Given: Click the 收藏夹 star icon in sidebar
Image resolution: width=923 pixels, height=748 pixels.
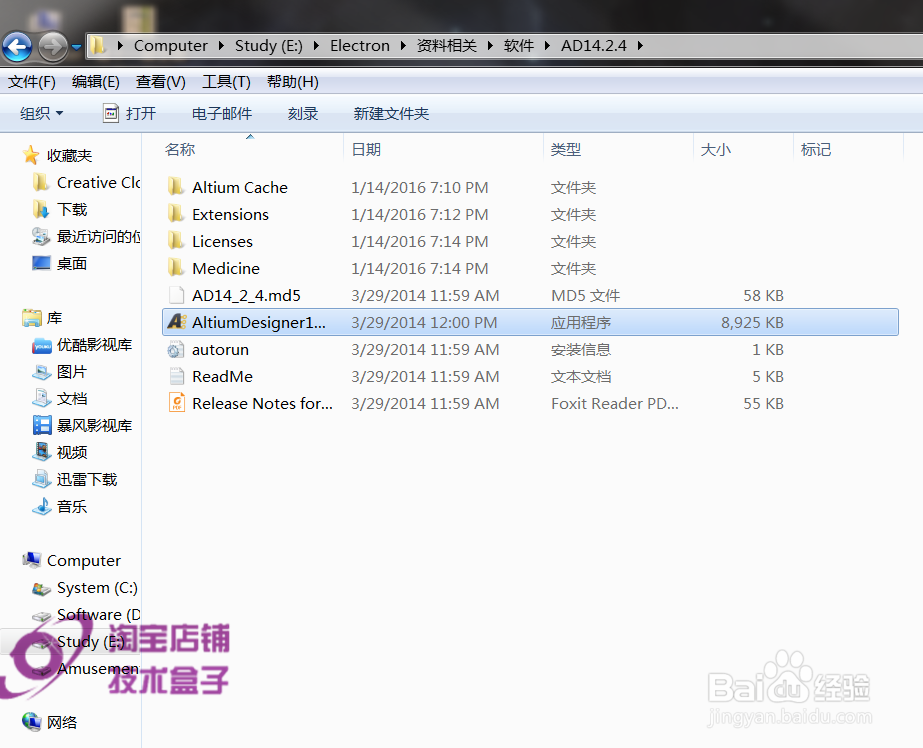Looking at the screenshot, I should coord(31,155).
